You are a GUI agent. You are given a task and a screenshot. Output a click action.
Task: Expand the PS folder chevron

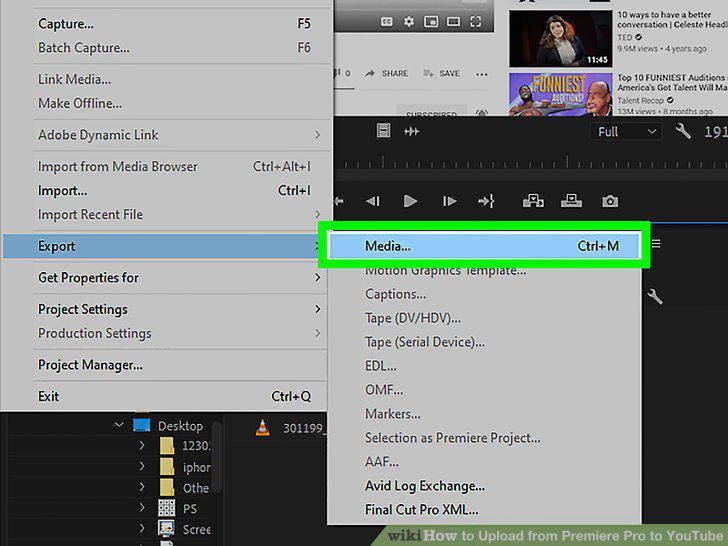pyautogui.click(x=142, y=507)
